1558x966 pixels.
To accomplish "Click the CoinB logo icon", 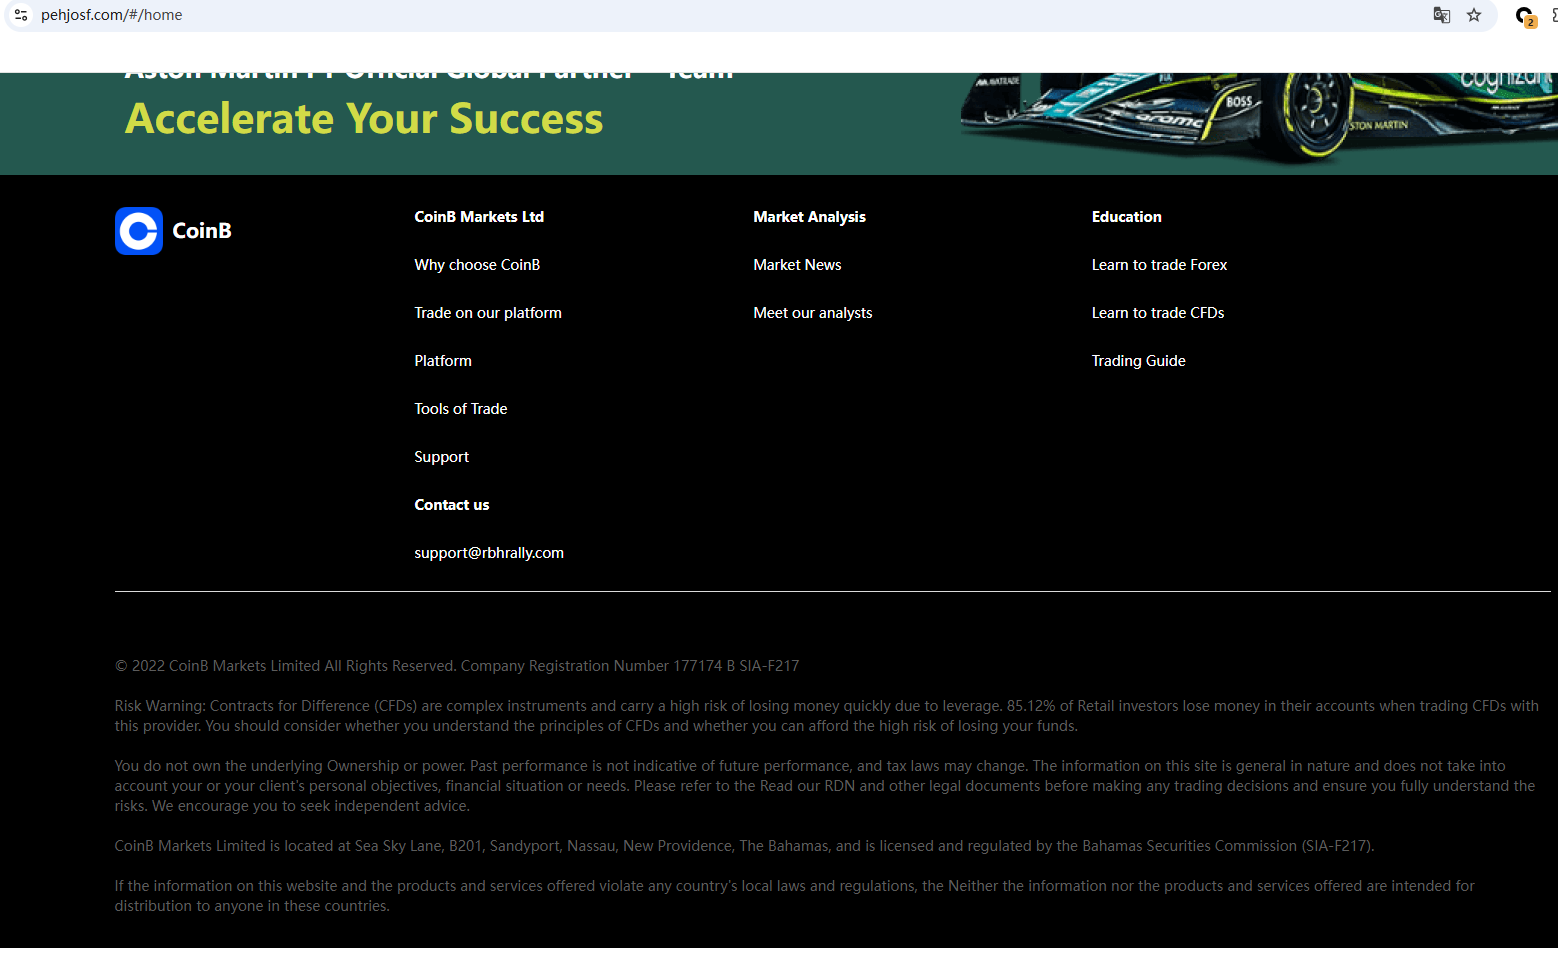I will (139, 231).
